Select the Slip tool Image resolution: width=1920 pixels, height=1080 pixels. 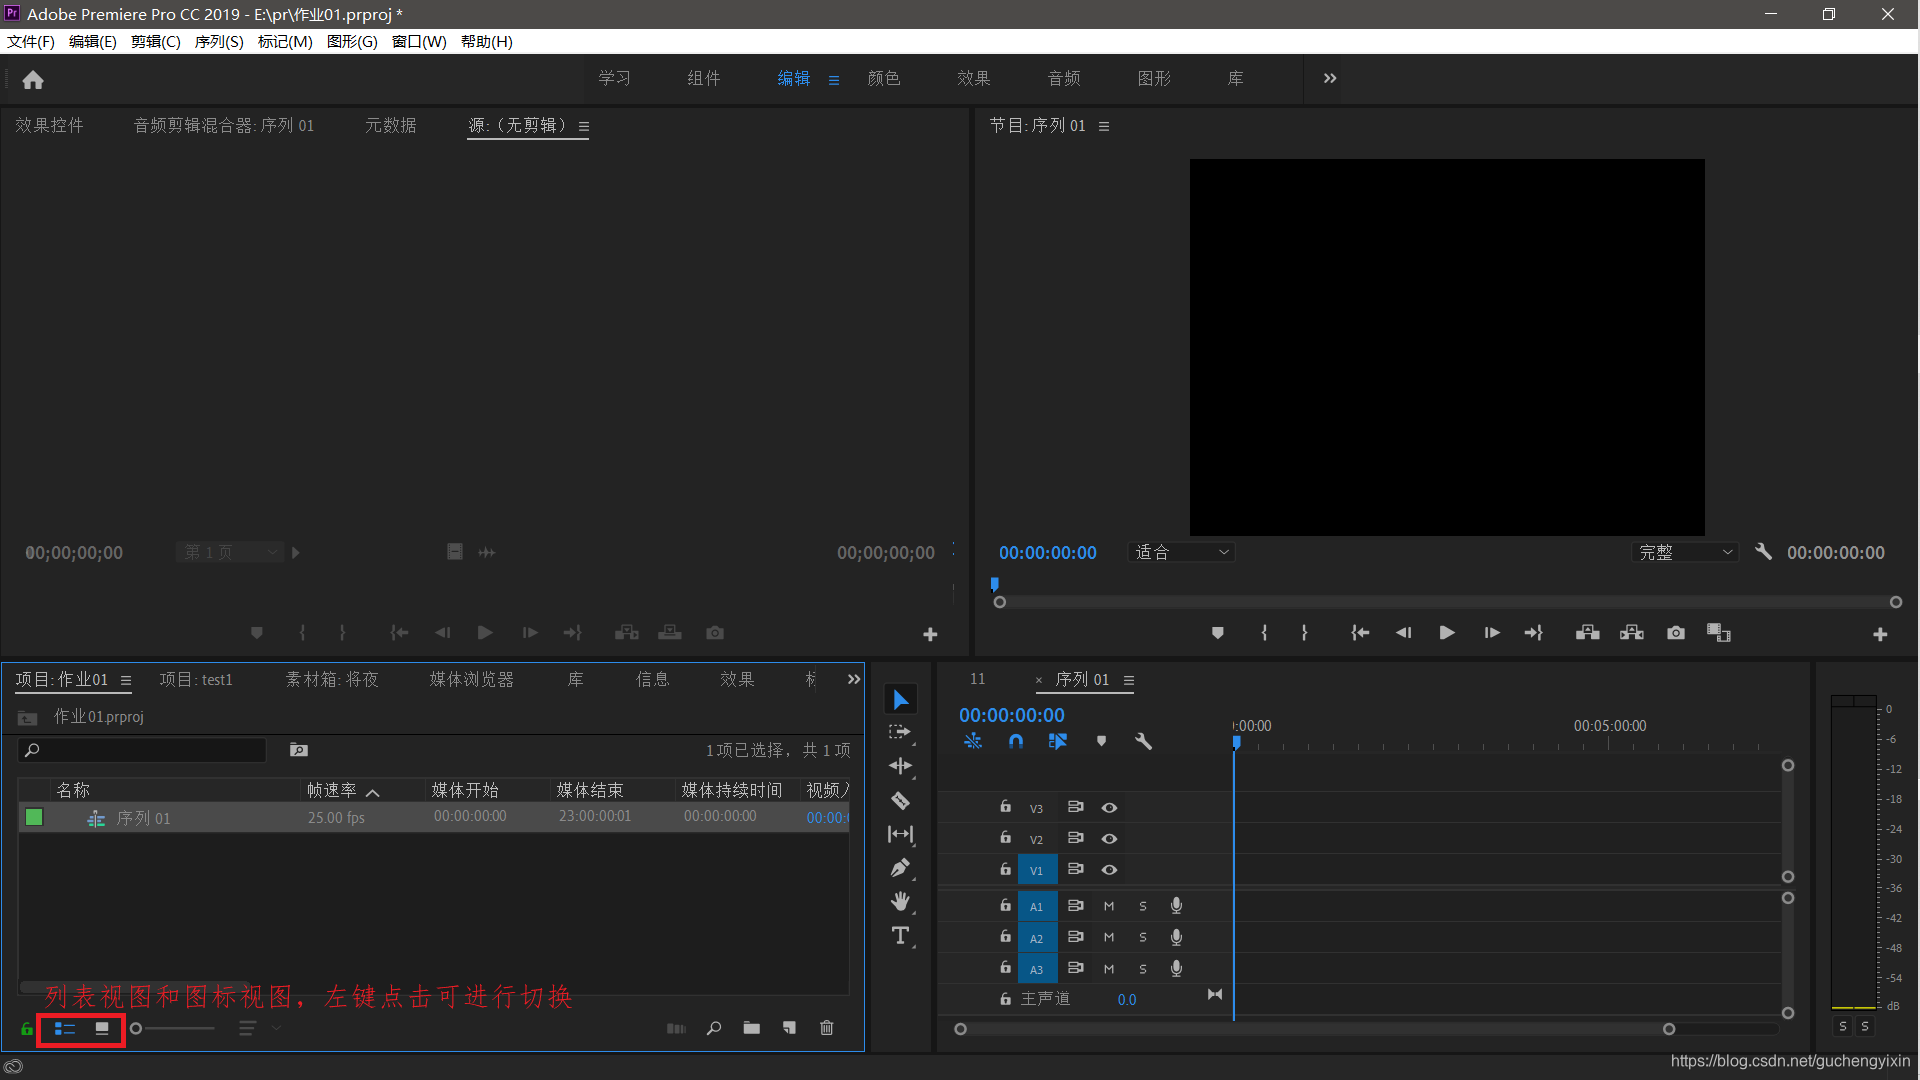900,834
